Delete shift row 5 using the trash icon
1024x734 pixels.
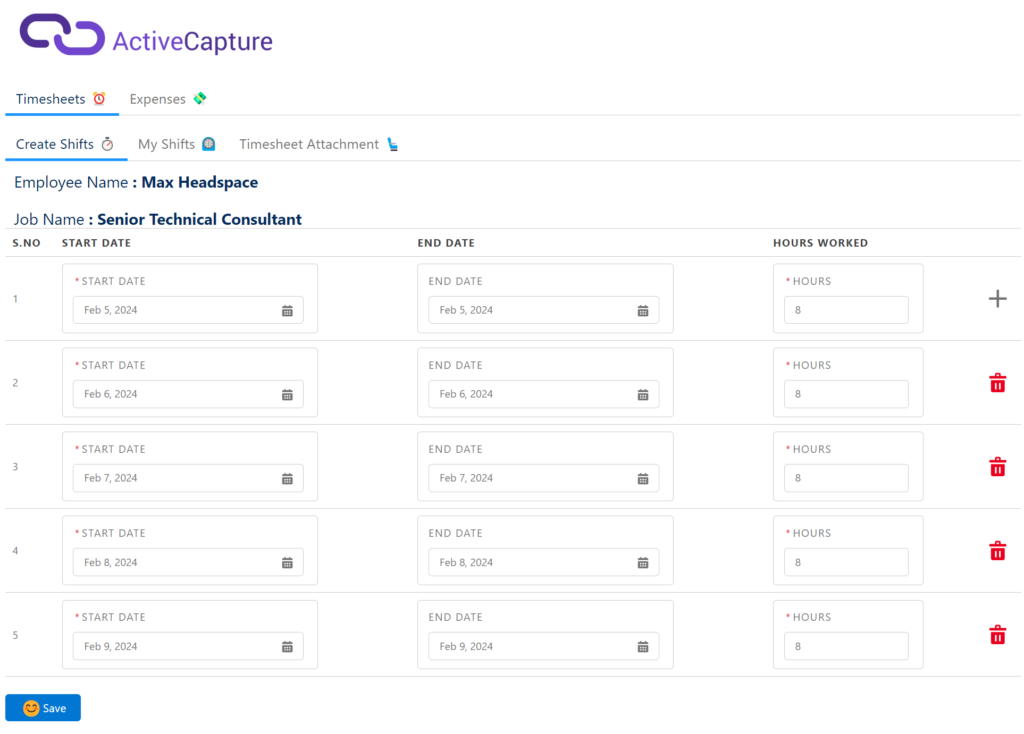(x=996, y=634)
